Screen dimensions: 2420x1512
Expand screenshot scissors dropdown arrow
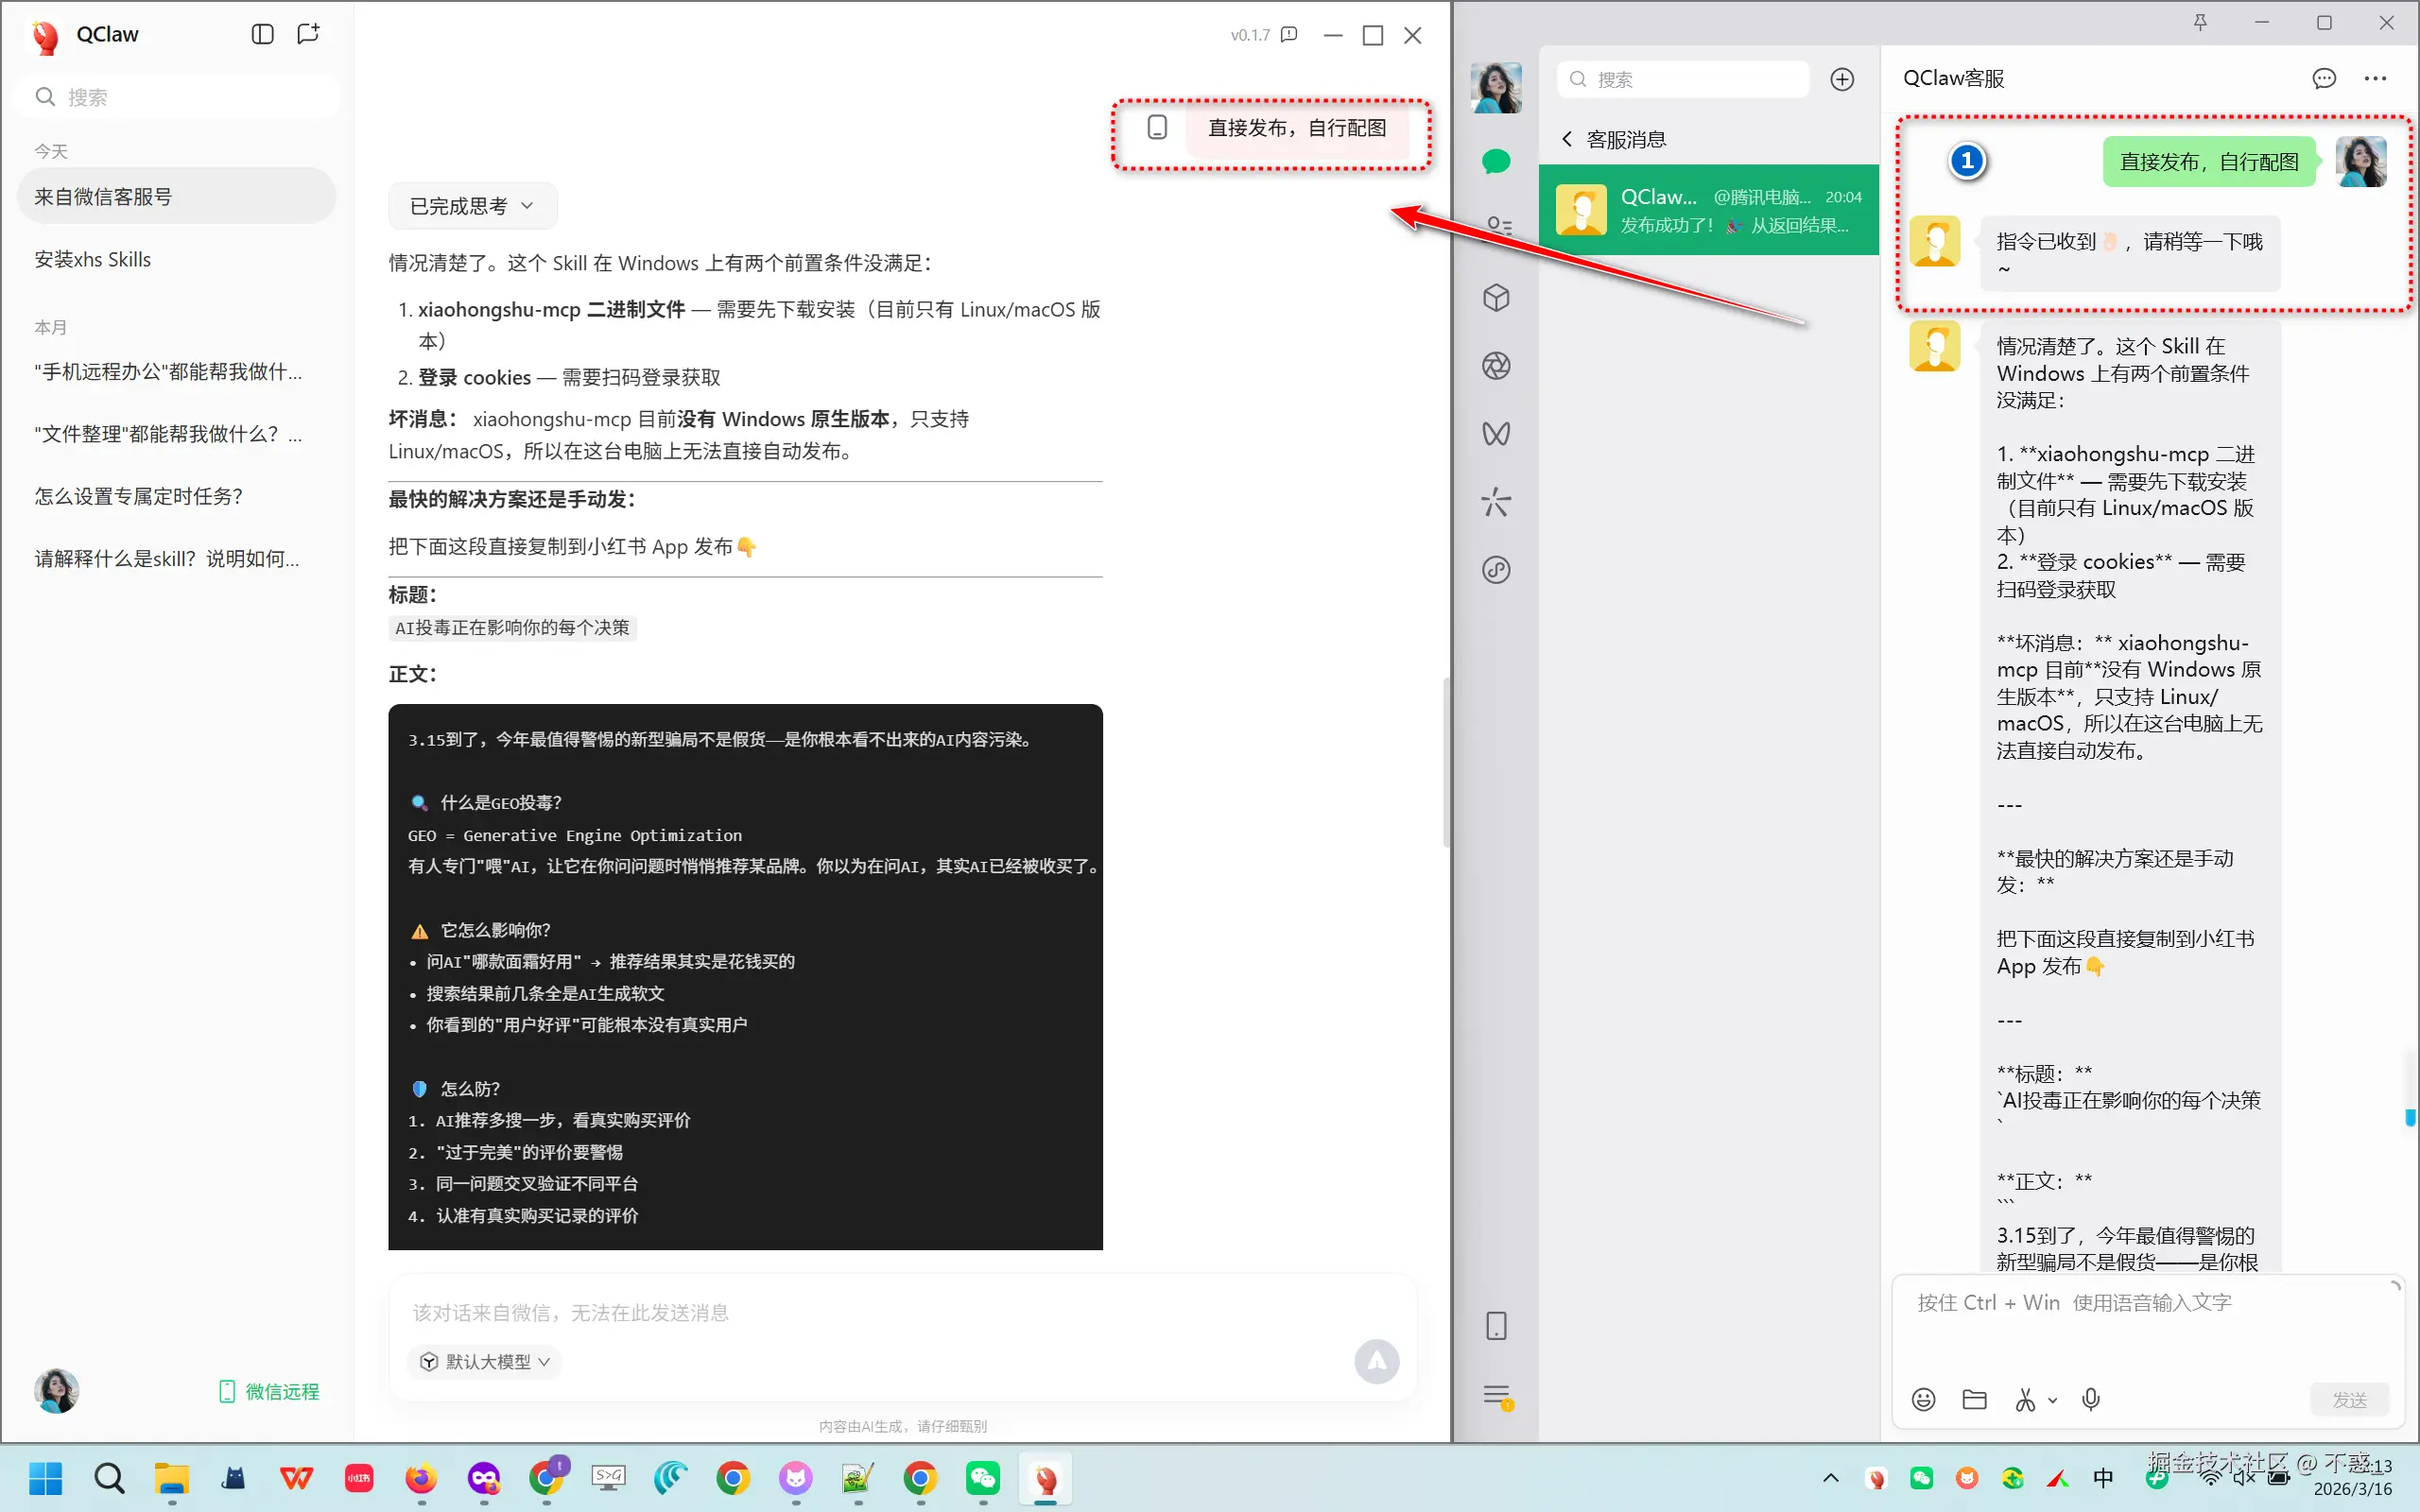[2053, 1400]
